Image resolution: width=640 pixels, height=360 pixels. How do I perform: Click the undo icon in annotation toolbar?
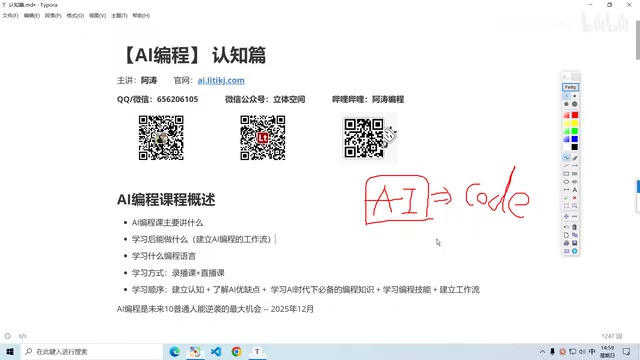(x=566, y=227)
